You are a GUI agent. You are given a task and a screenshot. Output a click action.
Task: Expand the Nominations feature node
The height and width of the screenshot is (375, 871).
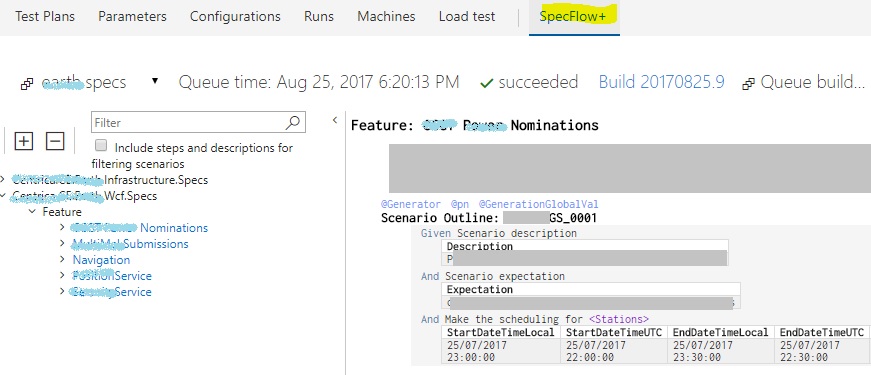(63, 227)
